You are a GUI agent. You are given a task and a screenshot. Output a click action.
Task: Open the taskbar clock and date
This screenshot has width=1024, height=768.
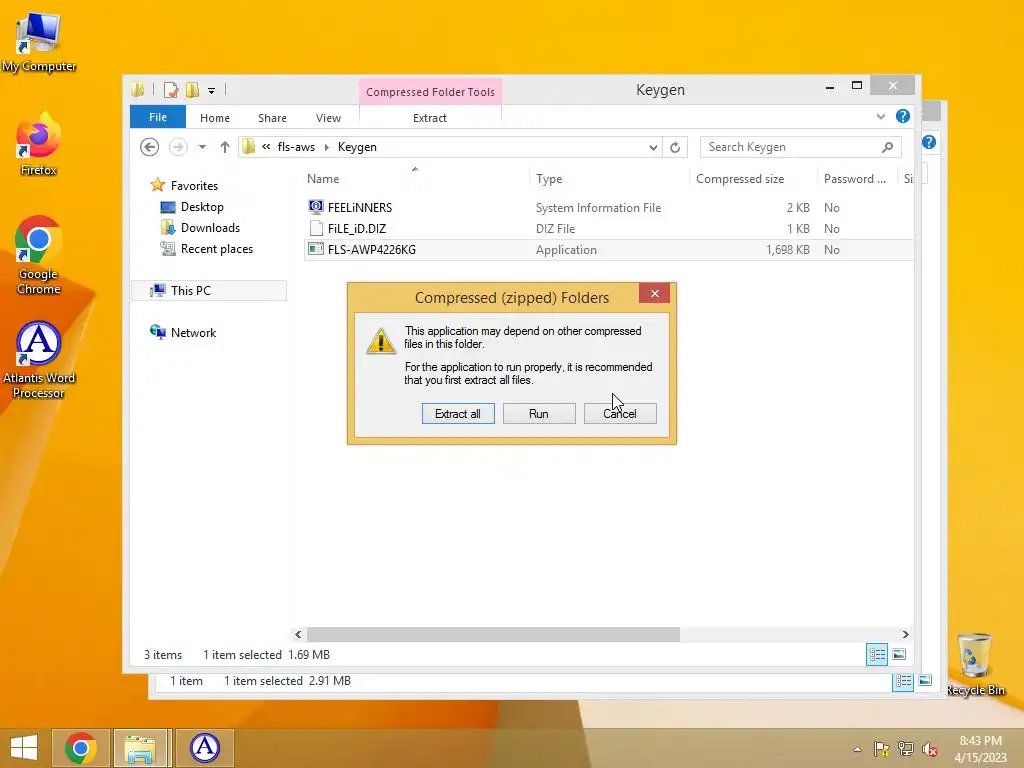[981, 749]
